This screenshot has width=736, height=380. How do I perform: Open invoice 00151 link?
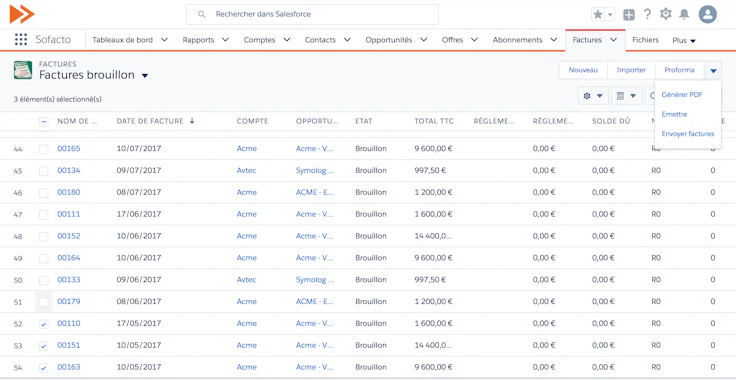pos(69,345)
